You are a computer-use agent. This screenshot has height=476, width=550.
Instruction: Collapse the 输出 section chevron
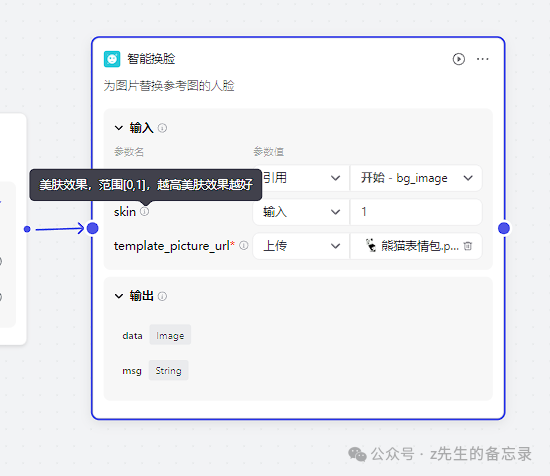tap(119, 296)
